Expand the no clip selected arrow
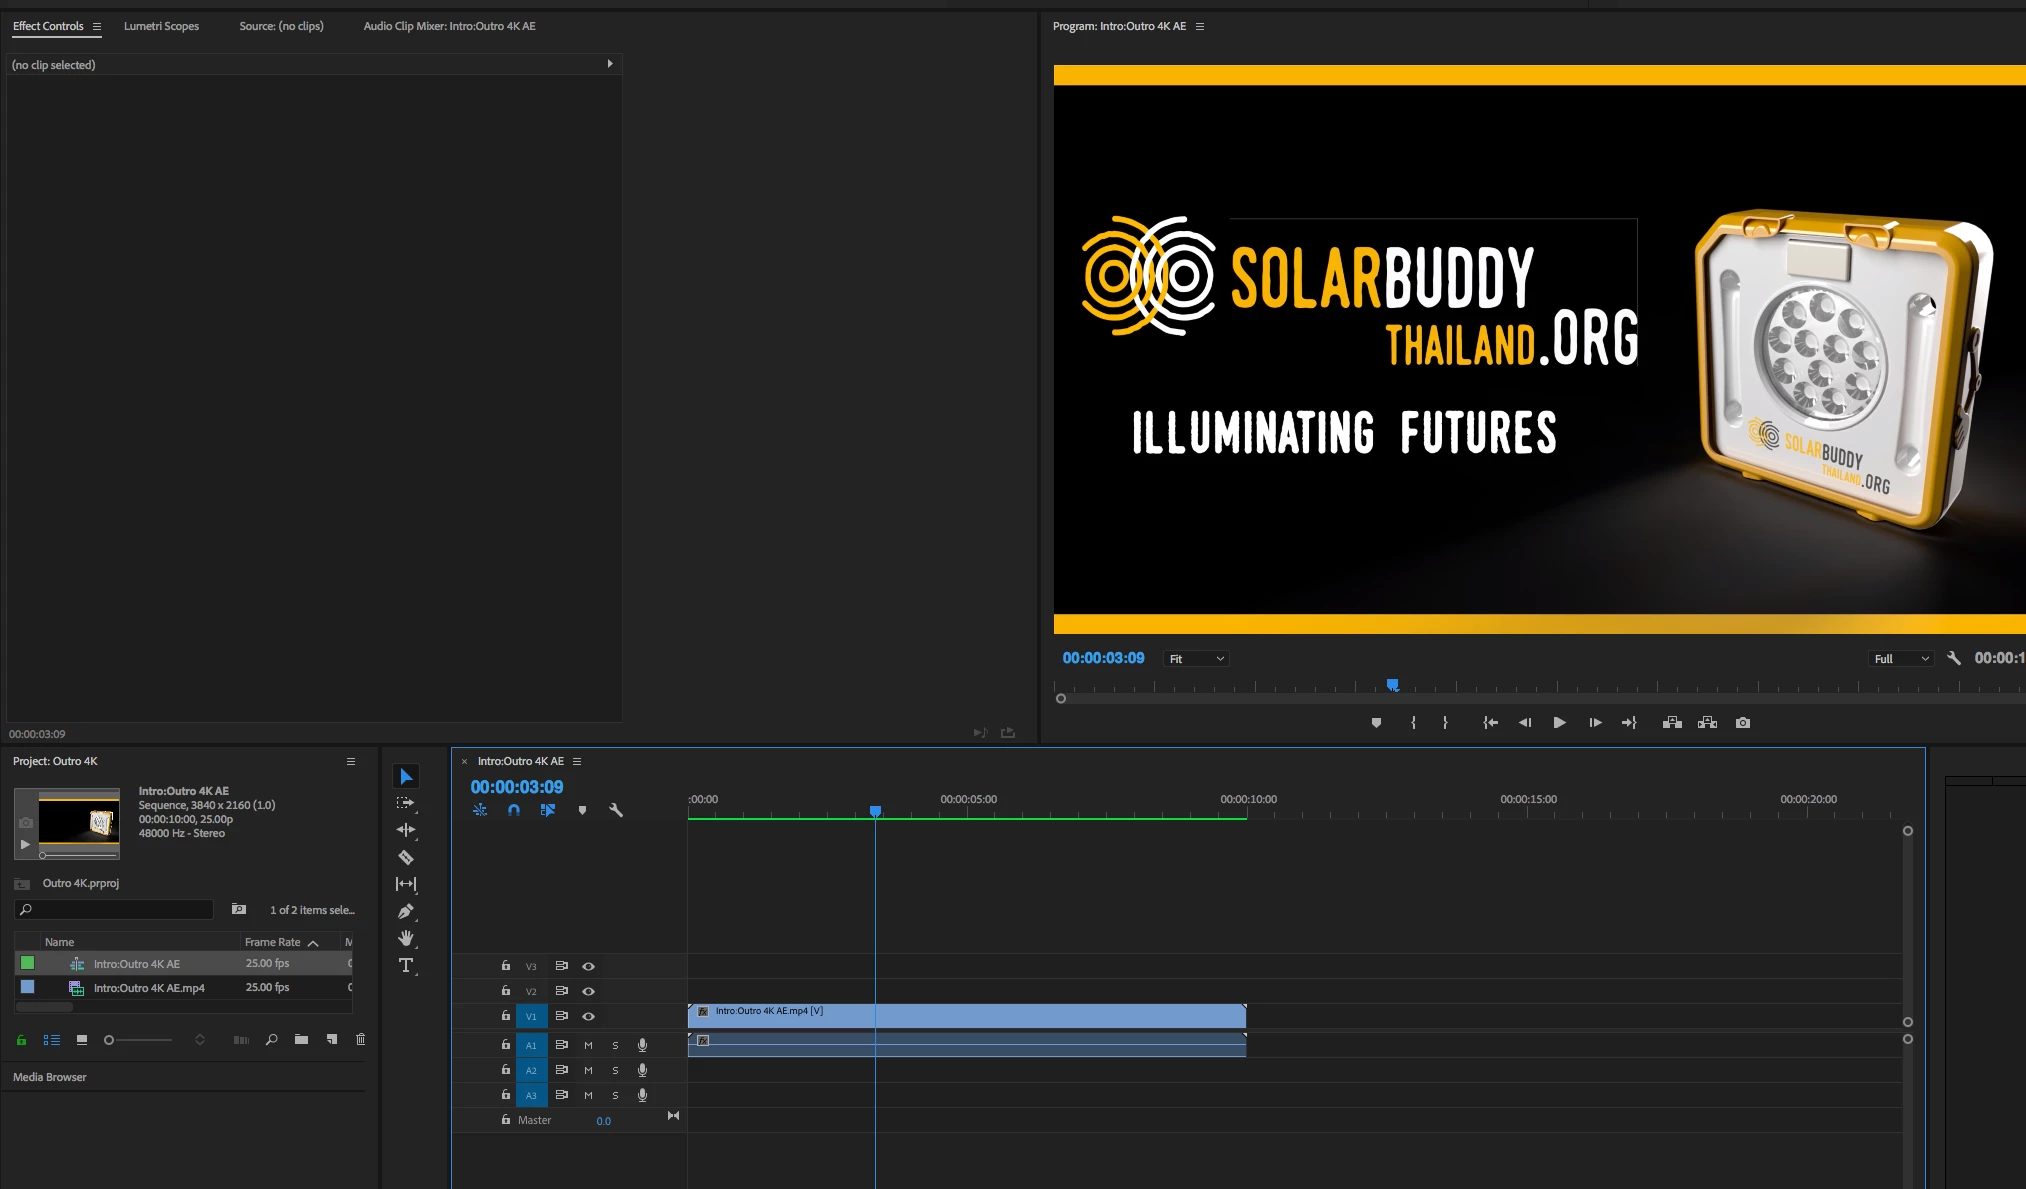 (610, 64)
